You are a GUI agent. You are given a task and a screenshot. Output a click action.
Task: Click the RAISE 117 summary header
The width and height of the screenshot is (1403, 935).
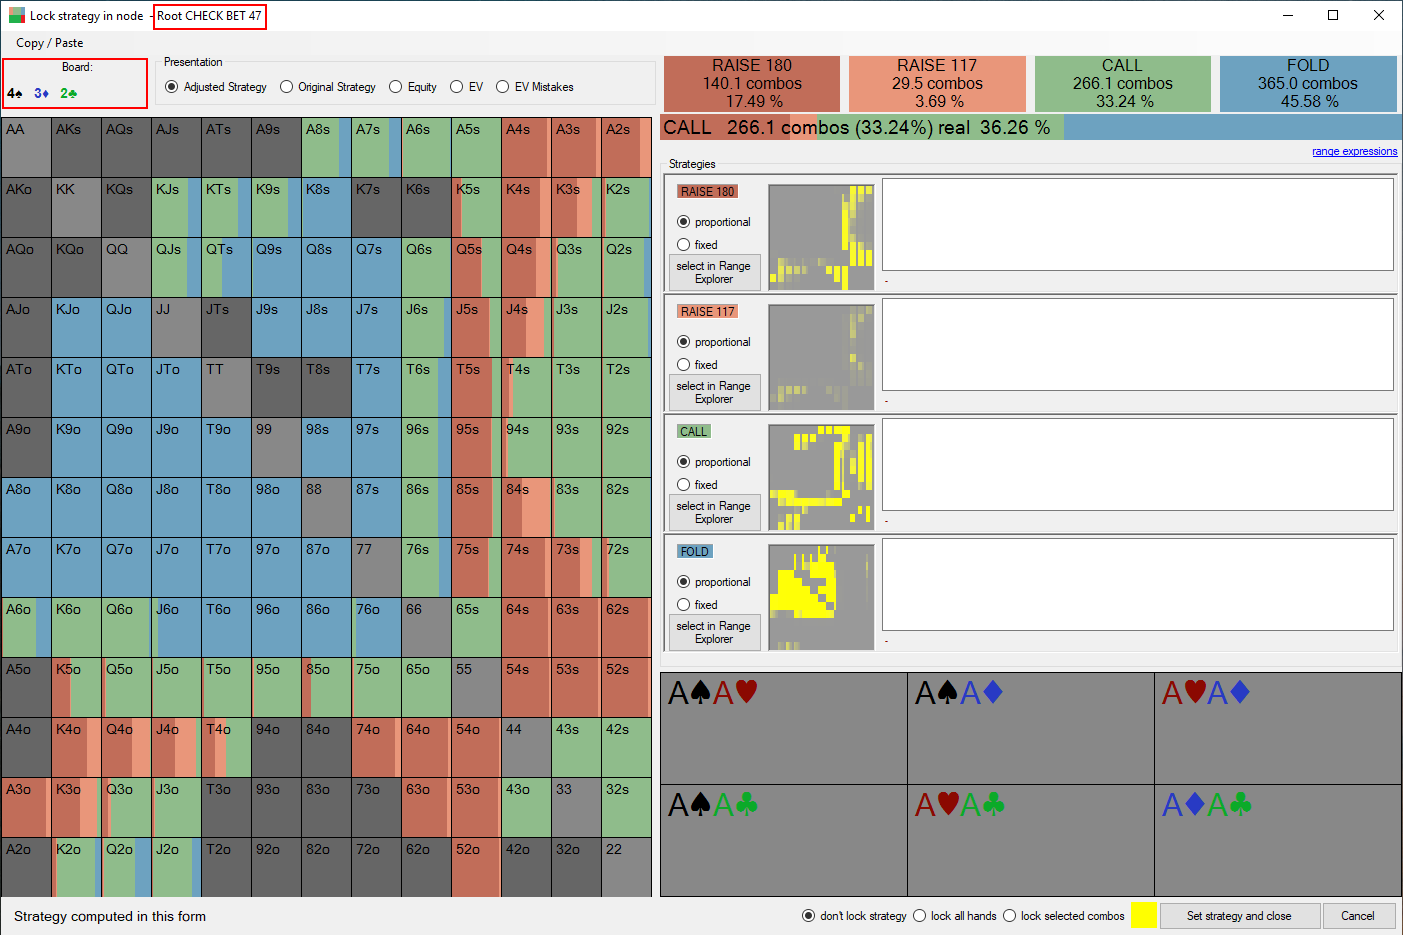[x=937, y=83]
